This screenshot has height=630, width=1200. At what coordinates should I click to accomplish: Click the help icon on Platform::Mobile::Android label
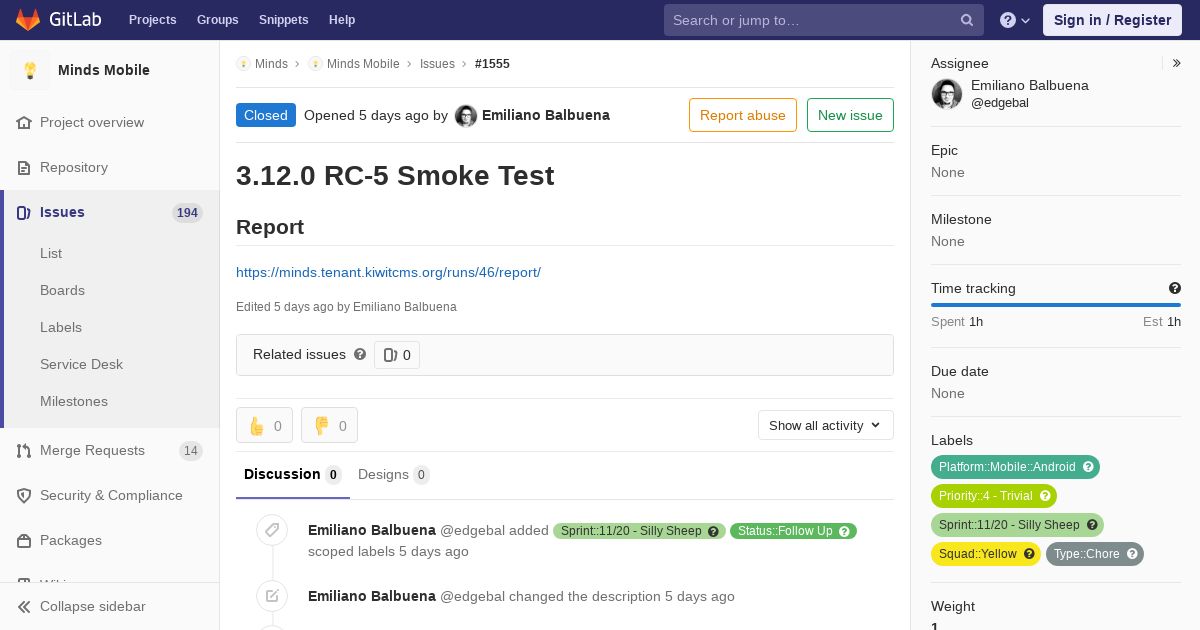(x=1089, y=467)
